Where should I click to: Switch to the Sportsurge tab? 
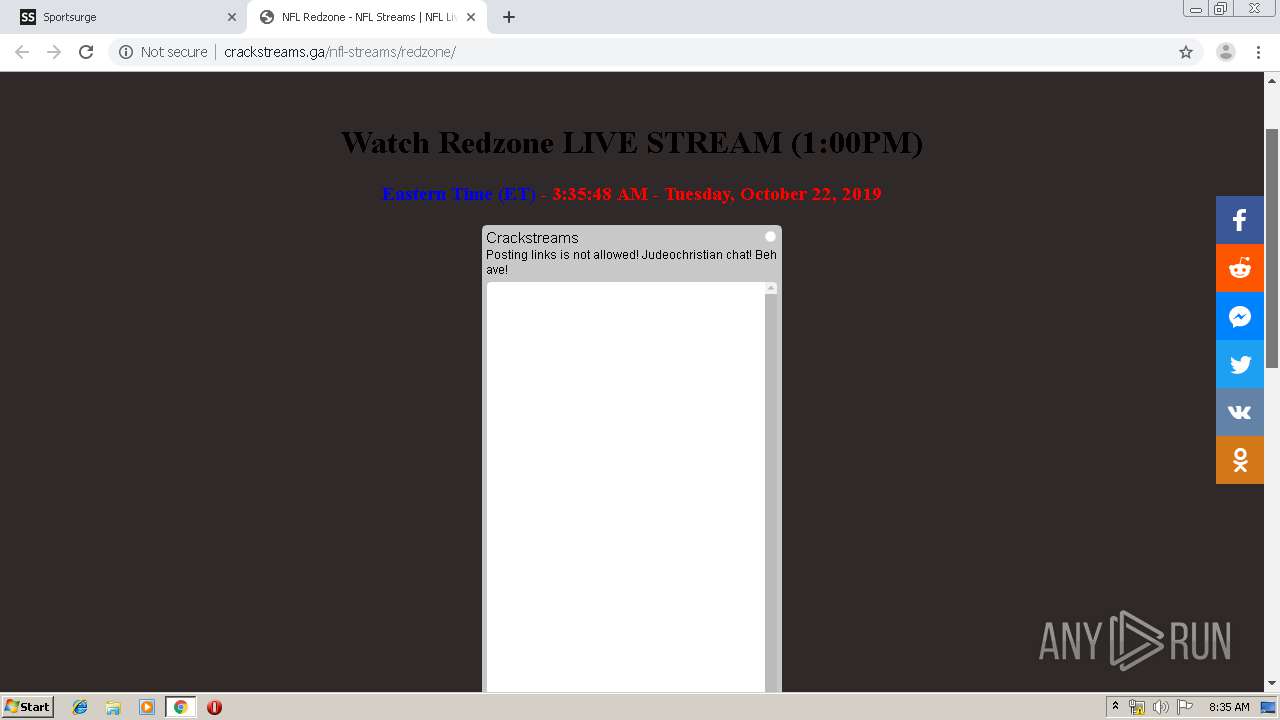tap(125, 17)
